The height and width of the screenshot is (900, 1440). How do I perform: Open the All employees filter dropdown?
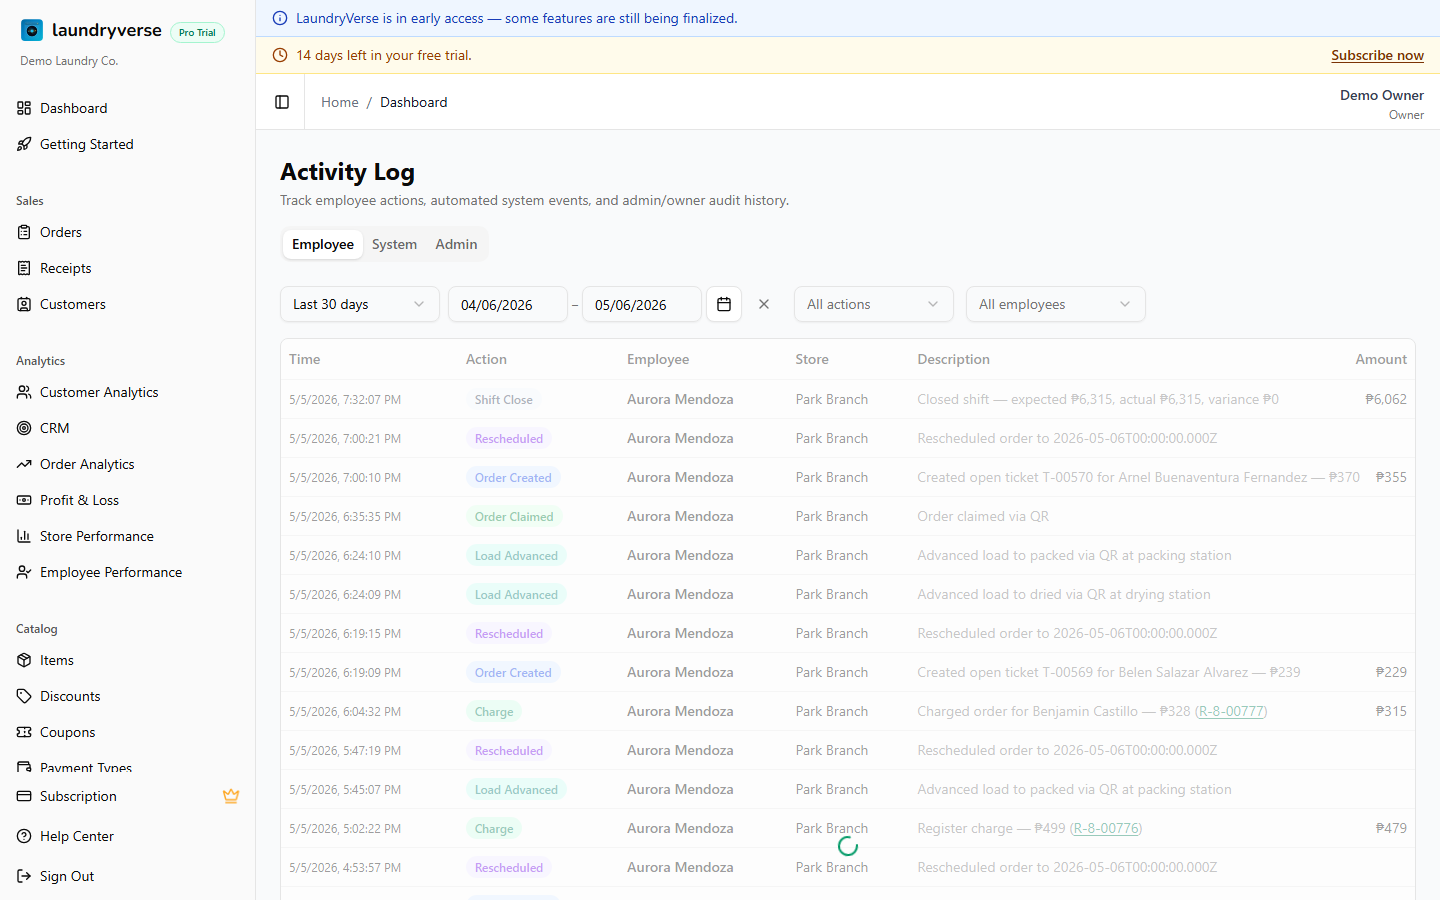(x=1056, y=304)
